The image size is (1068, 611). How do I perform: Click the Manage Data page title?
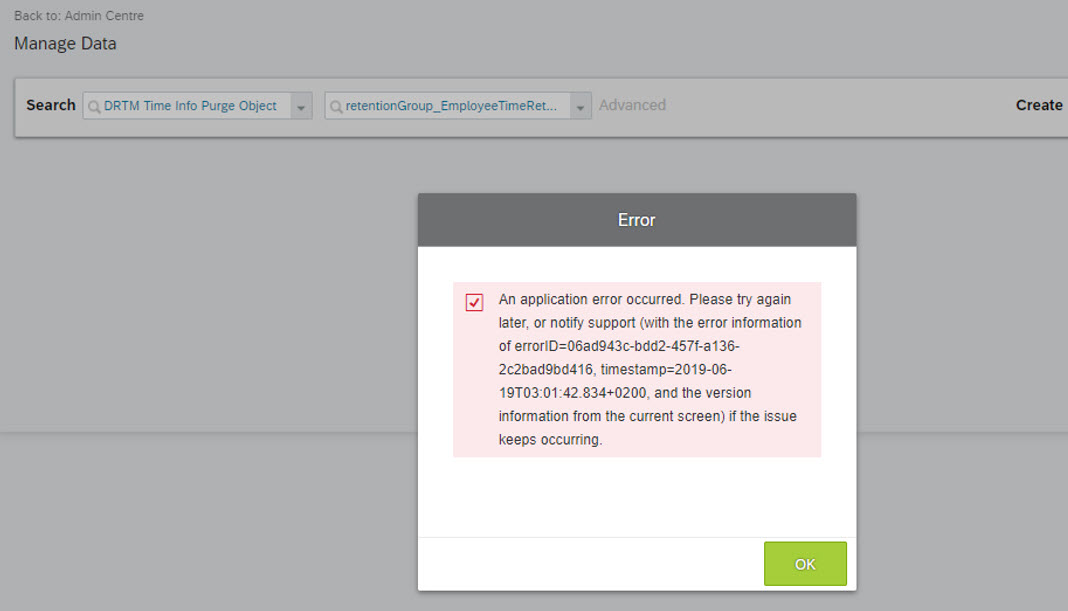(x=65, y=44)
